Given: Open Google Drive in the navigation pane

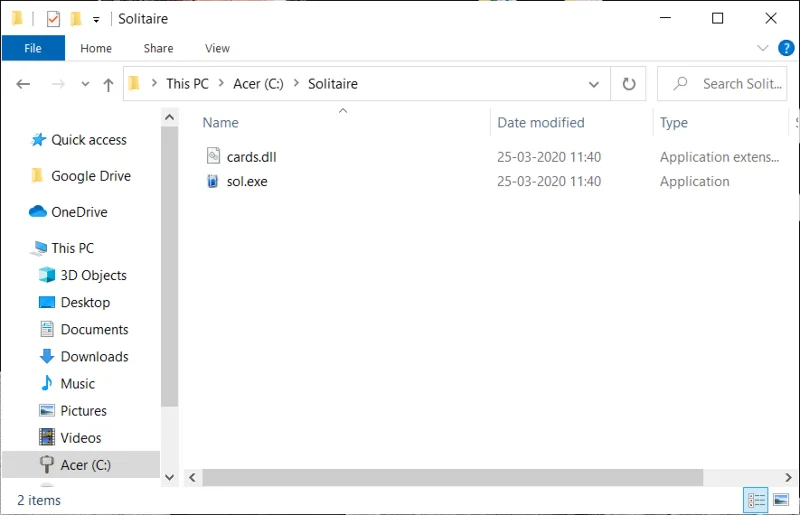Looking at the screenshot, I should (91, 176).
